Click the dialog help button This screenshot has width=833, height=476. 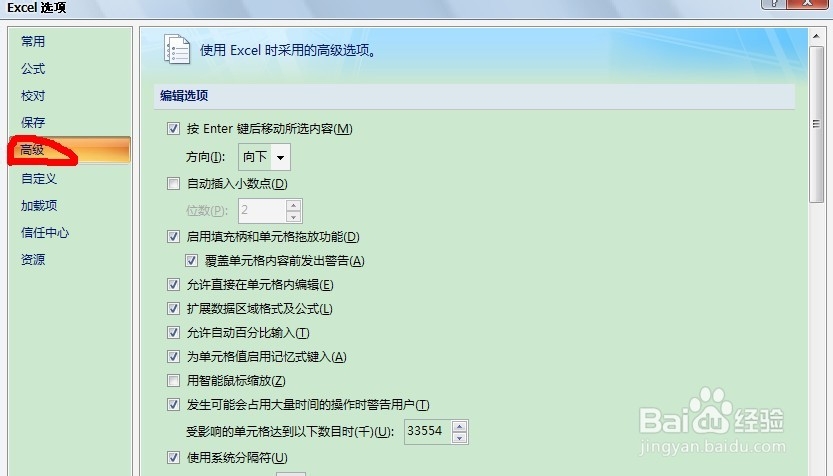click(774, 4)
